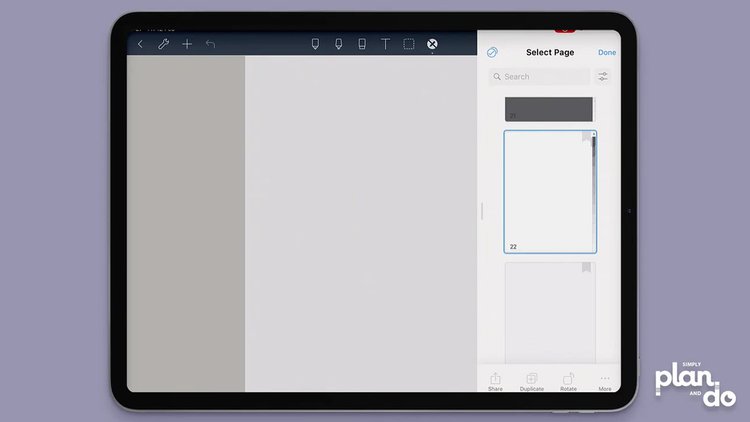Tap the Rotate button
Image resolution: width=750 pixels, height=422 pixels.
pos(568,382)
